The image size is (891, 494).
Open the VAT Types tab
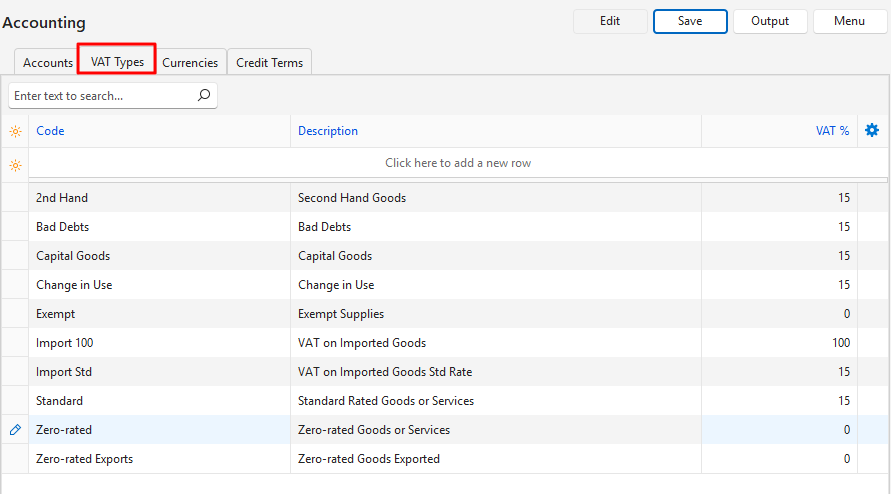click(x=117, y=62)
